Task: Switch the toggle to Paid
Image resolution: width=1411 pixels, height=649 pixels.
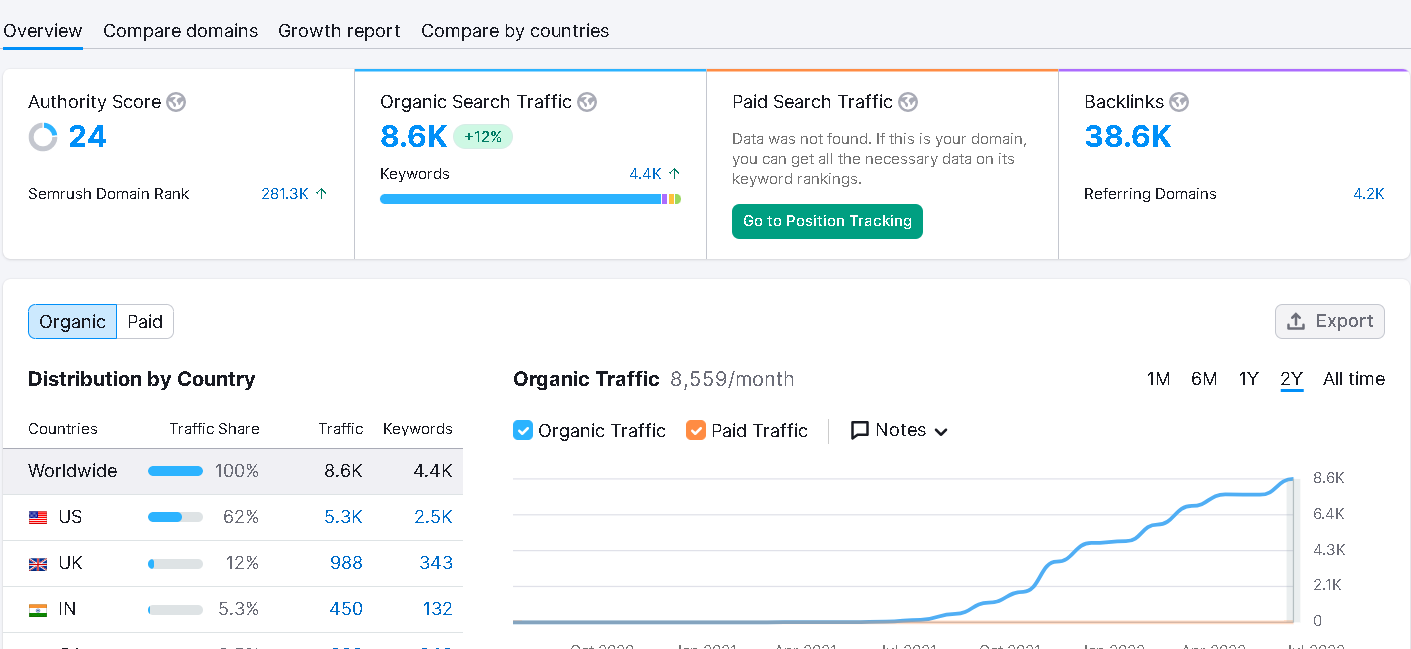Action: pyautogui.click(x=145, y=322)
